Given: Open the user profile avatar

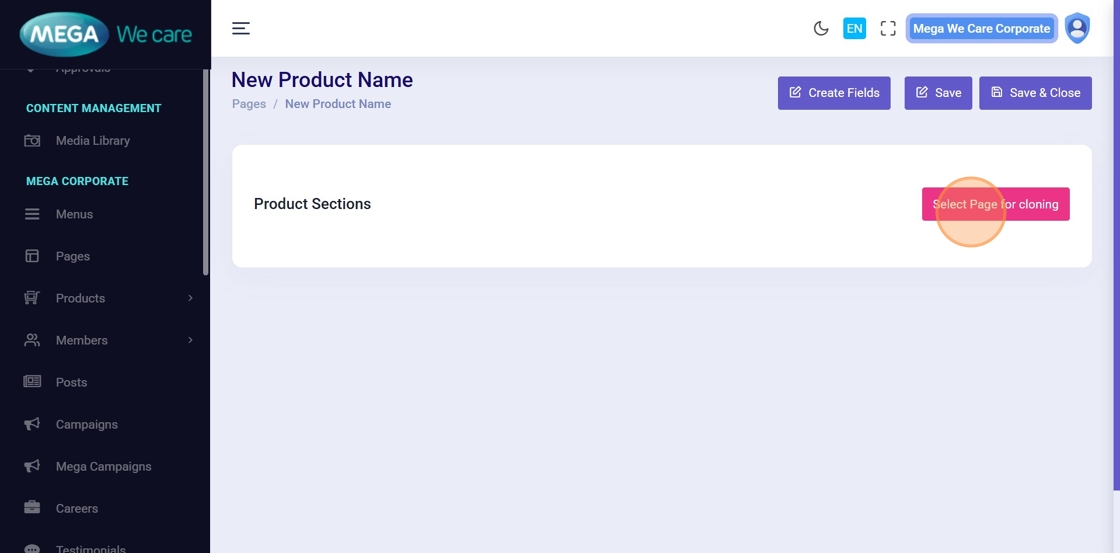Looking at the screenshot, I should (1077, 28).
